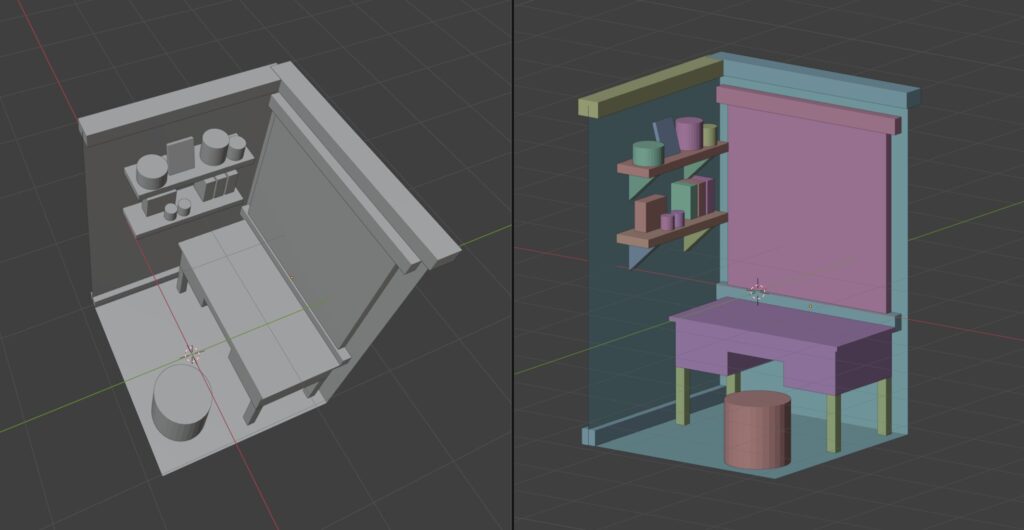Select the yellow front-left desk leg
This screenshot has height=530, width=1024.
(685, 396)
